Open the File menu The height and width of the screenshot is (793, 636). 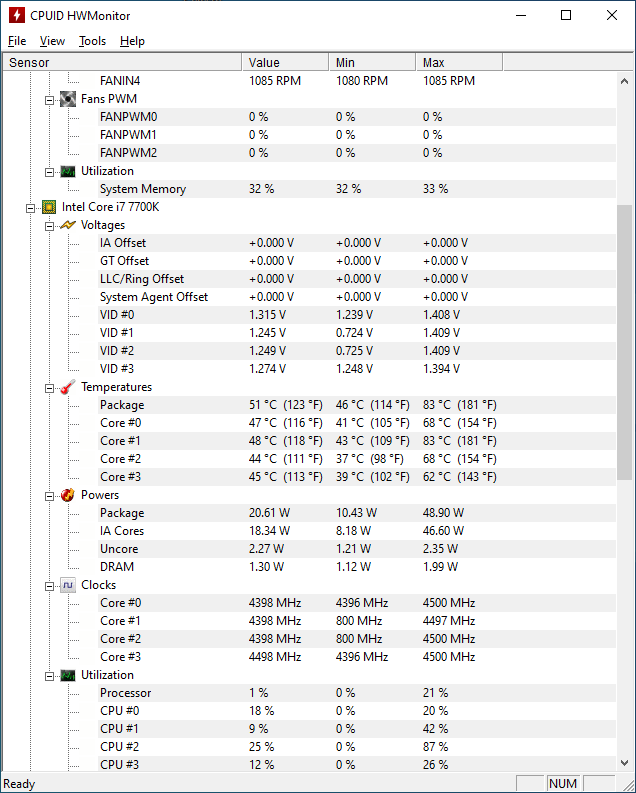[17, 41]
